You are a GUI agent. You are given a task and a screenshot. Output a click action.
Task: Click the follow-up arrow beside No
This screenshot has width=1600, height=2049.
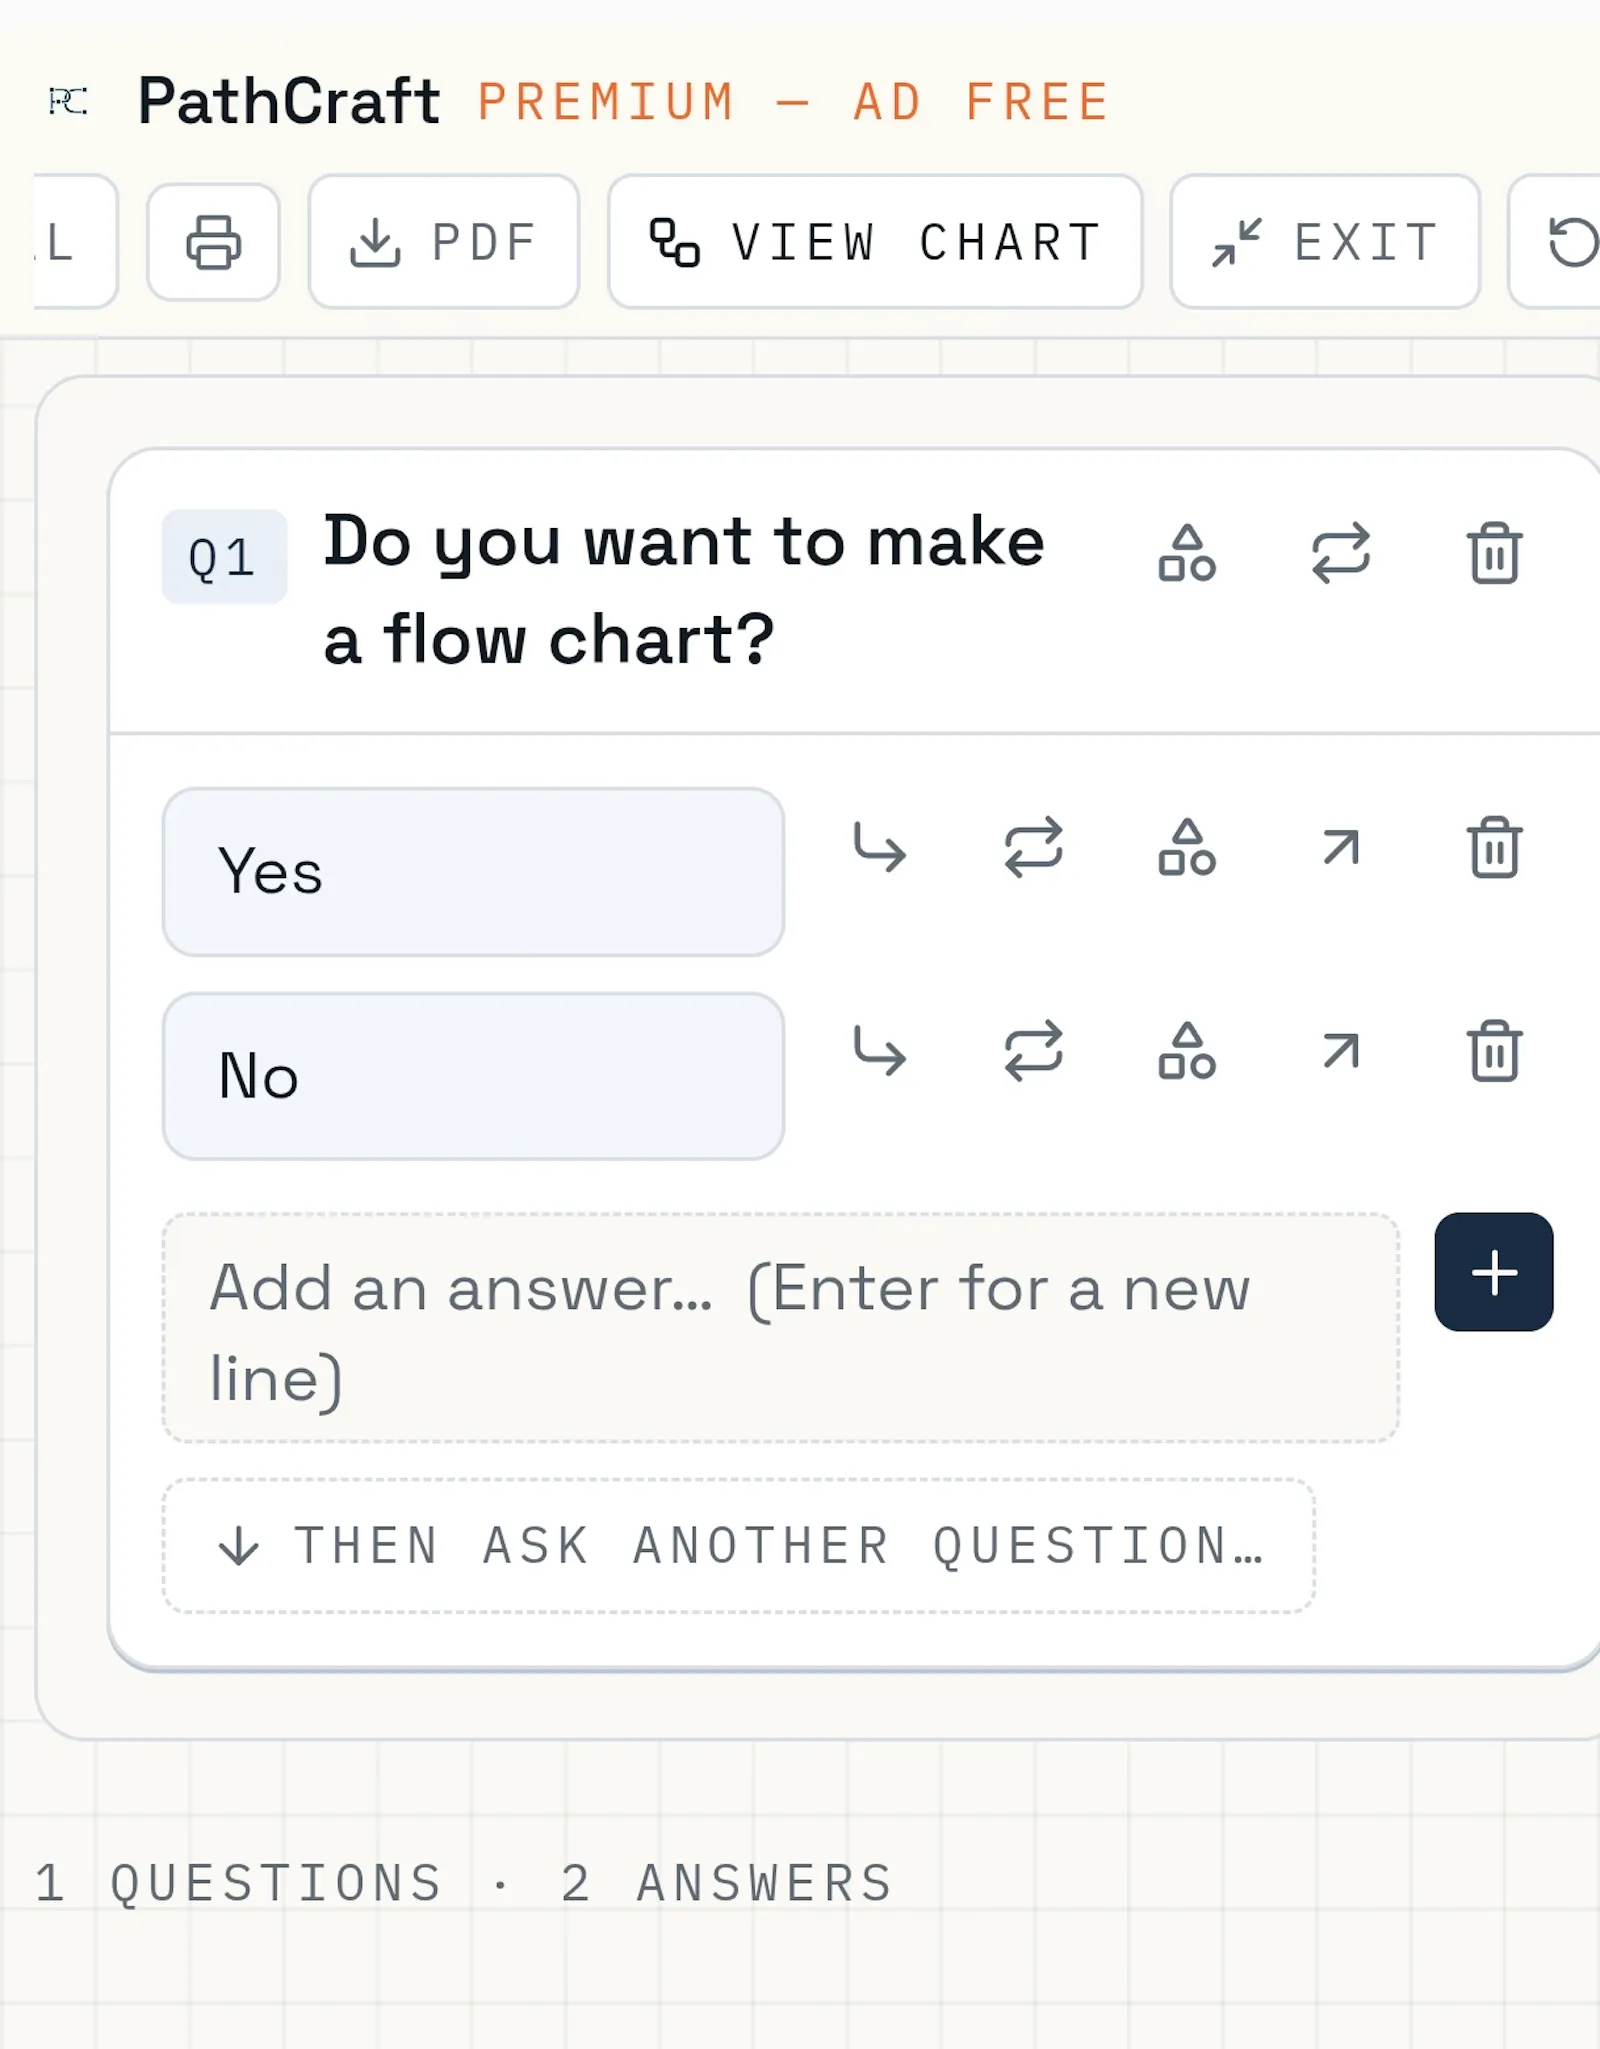880,1051
